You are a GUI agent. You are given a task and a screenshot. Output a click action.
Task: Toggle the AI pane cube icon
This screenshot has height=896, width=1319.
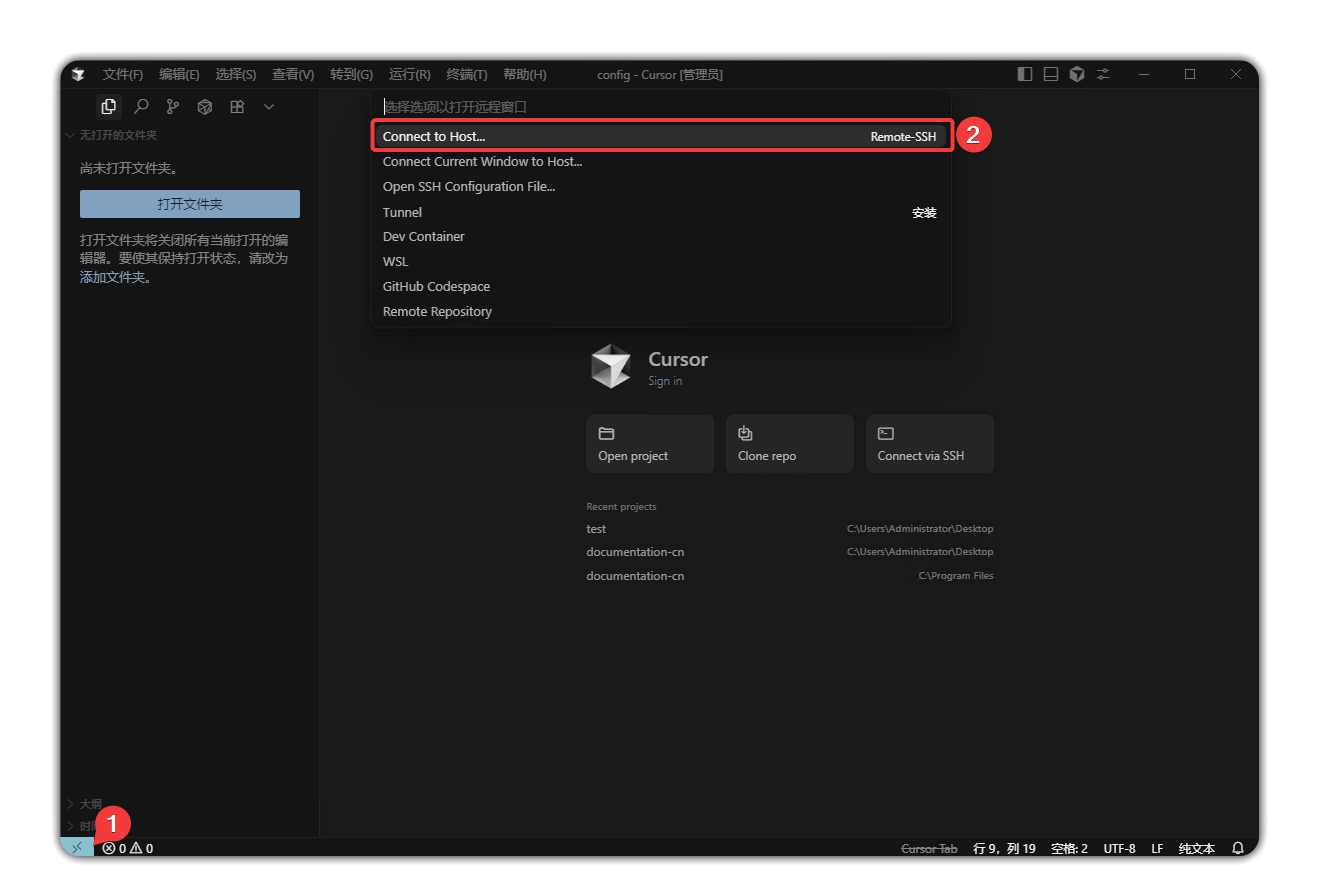(x=1077, y=74)
